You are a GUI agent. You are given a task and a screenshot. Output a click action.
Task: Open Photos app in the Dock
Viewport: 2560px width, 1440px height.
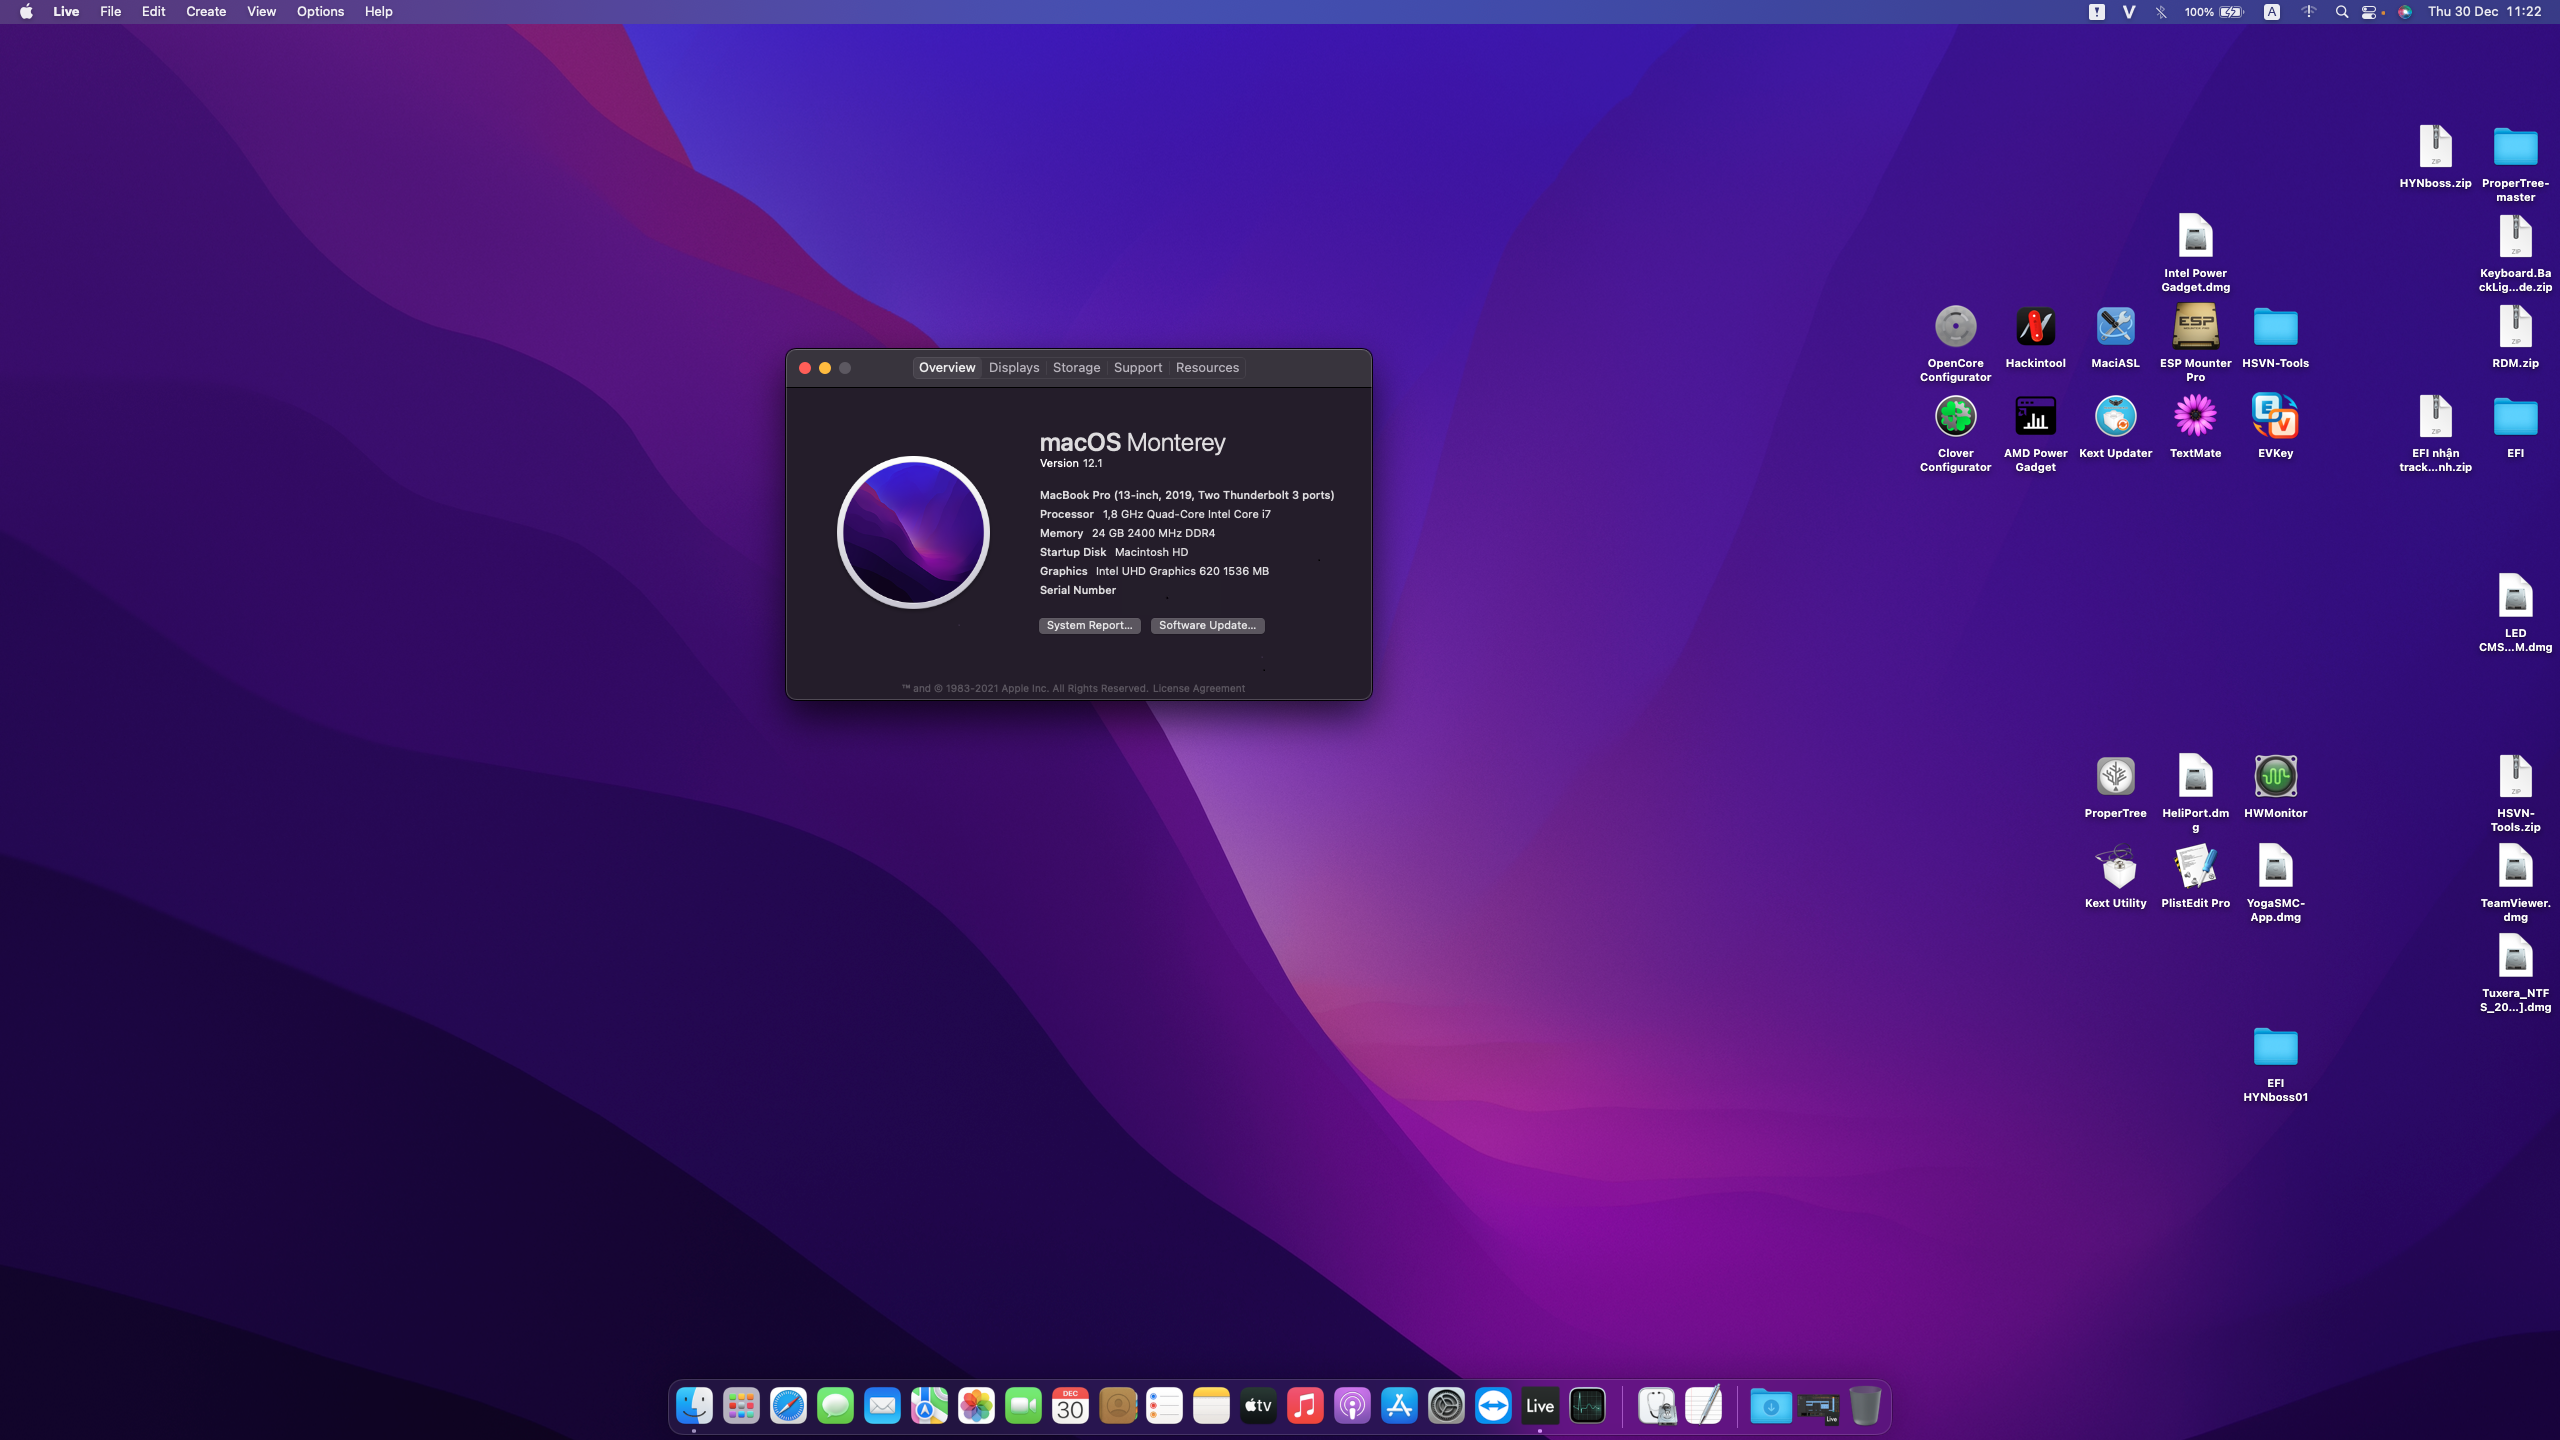[x=976, y=1406]
